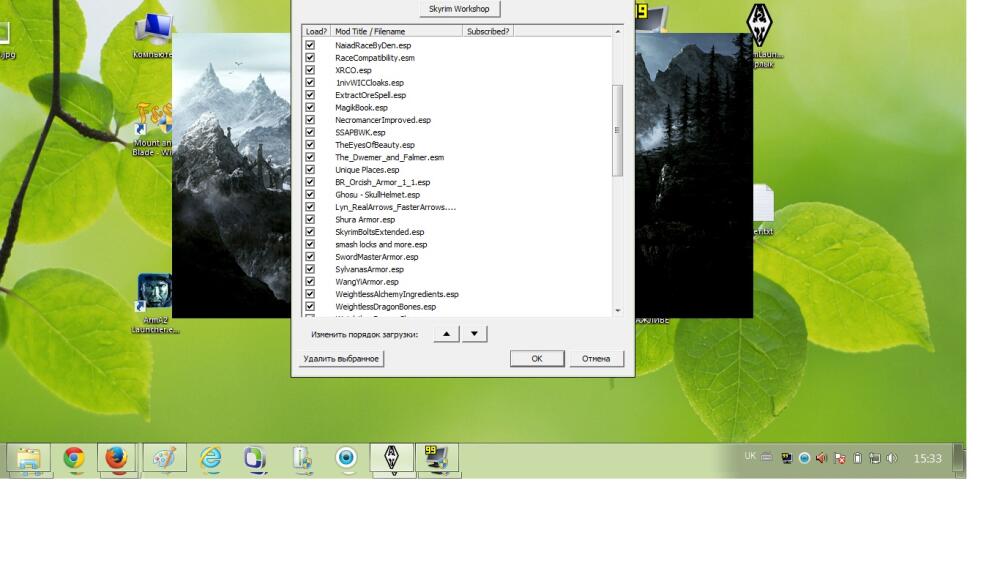Click the scrollbar up arrow
This screenshot has width=1000, height=562.
(x=617, y=31)
